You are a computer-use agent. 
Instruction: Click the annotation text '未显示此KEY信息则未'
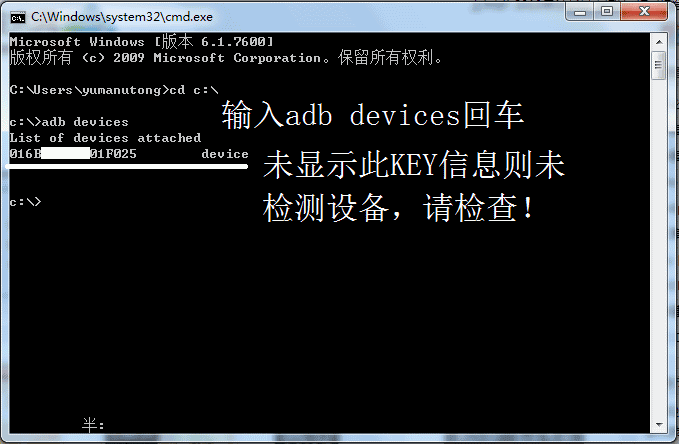coord(414,165)
